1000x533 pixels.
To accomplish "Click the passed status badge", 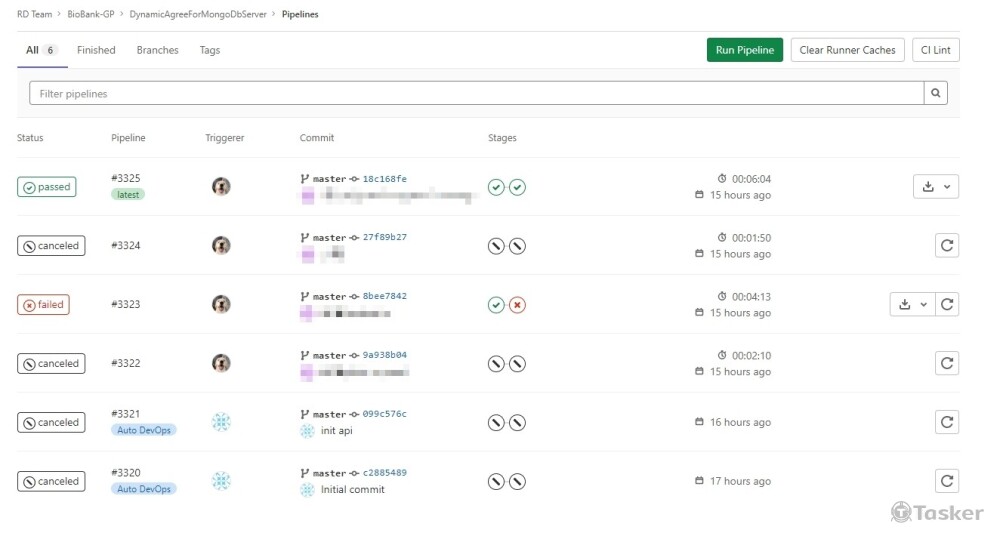I will tap(47, 187).
